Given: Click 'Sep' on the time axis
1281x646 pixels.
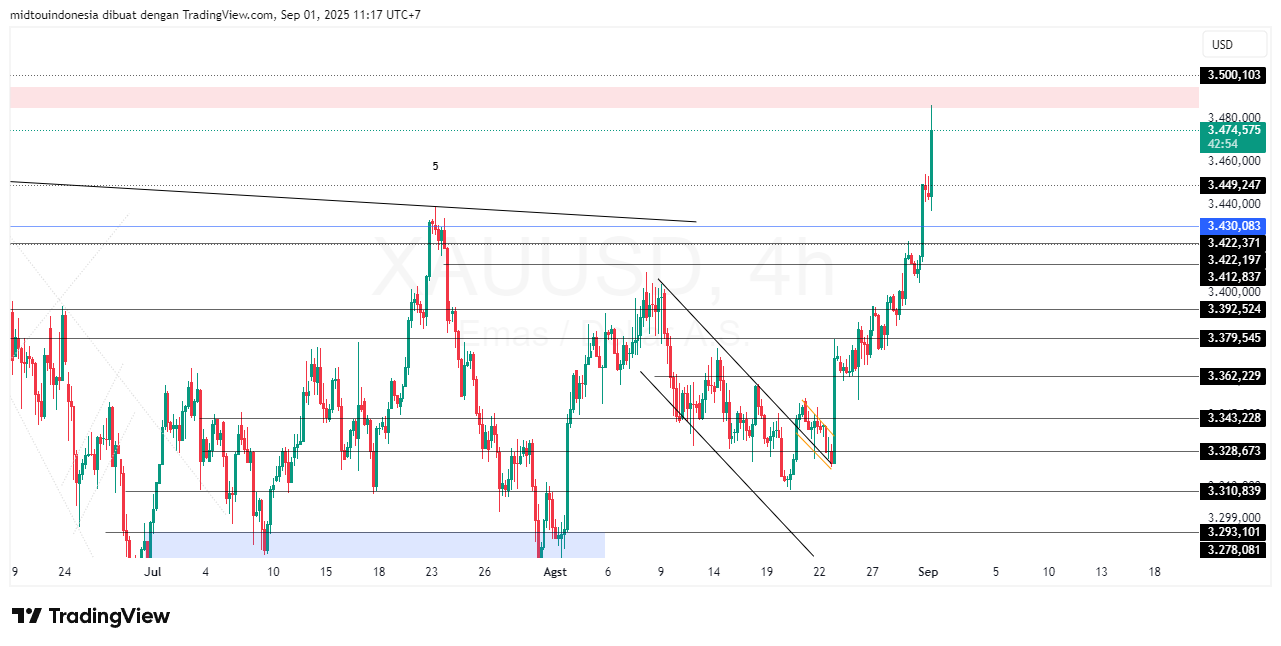Looking at the screenshot, I should tap(928, 572).
